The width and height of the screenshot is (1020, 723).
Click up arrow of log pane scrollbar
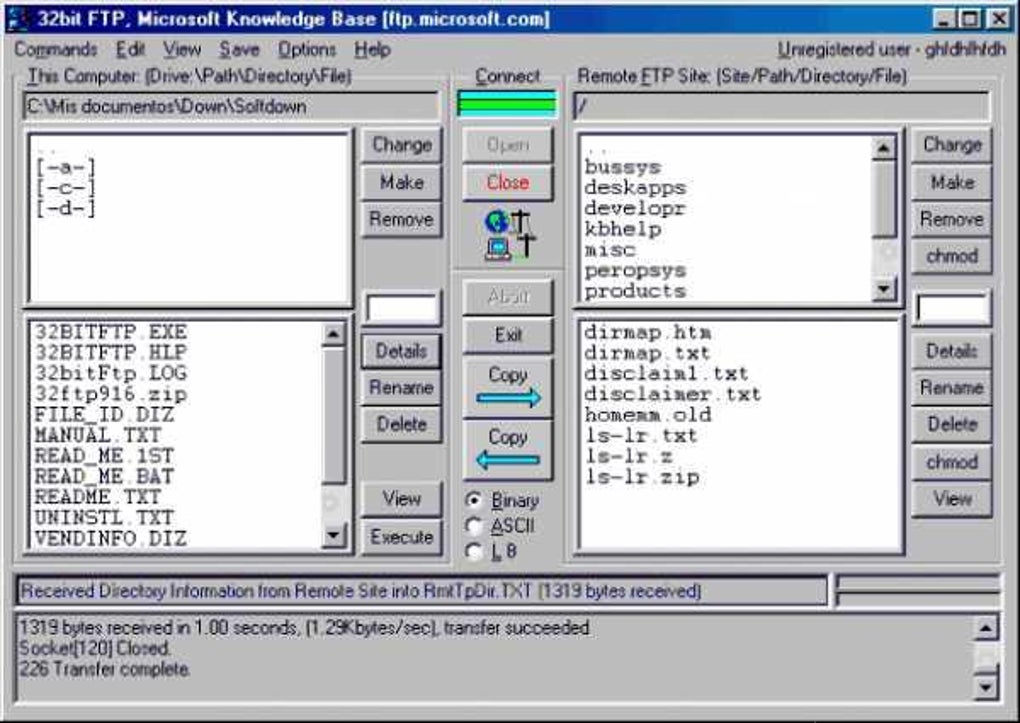[x=986, y=628]
